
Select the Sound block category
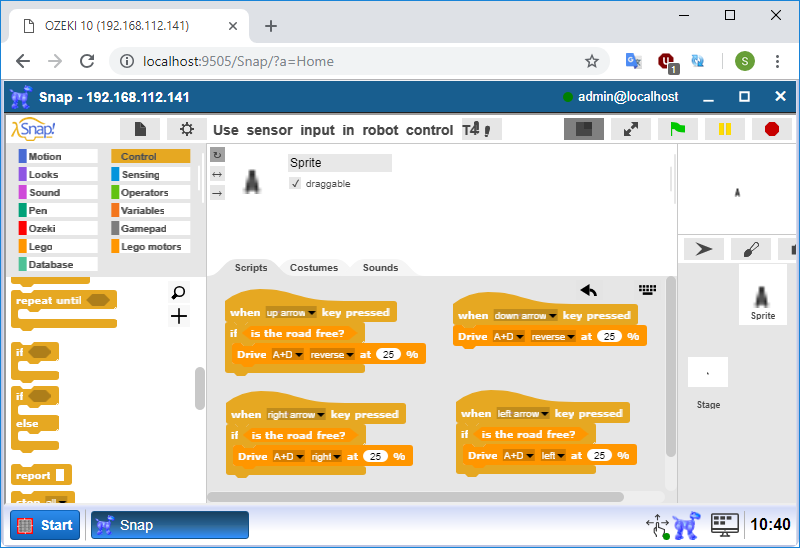[58, 192]
